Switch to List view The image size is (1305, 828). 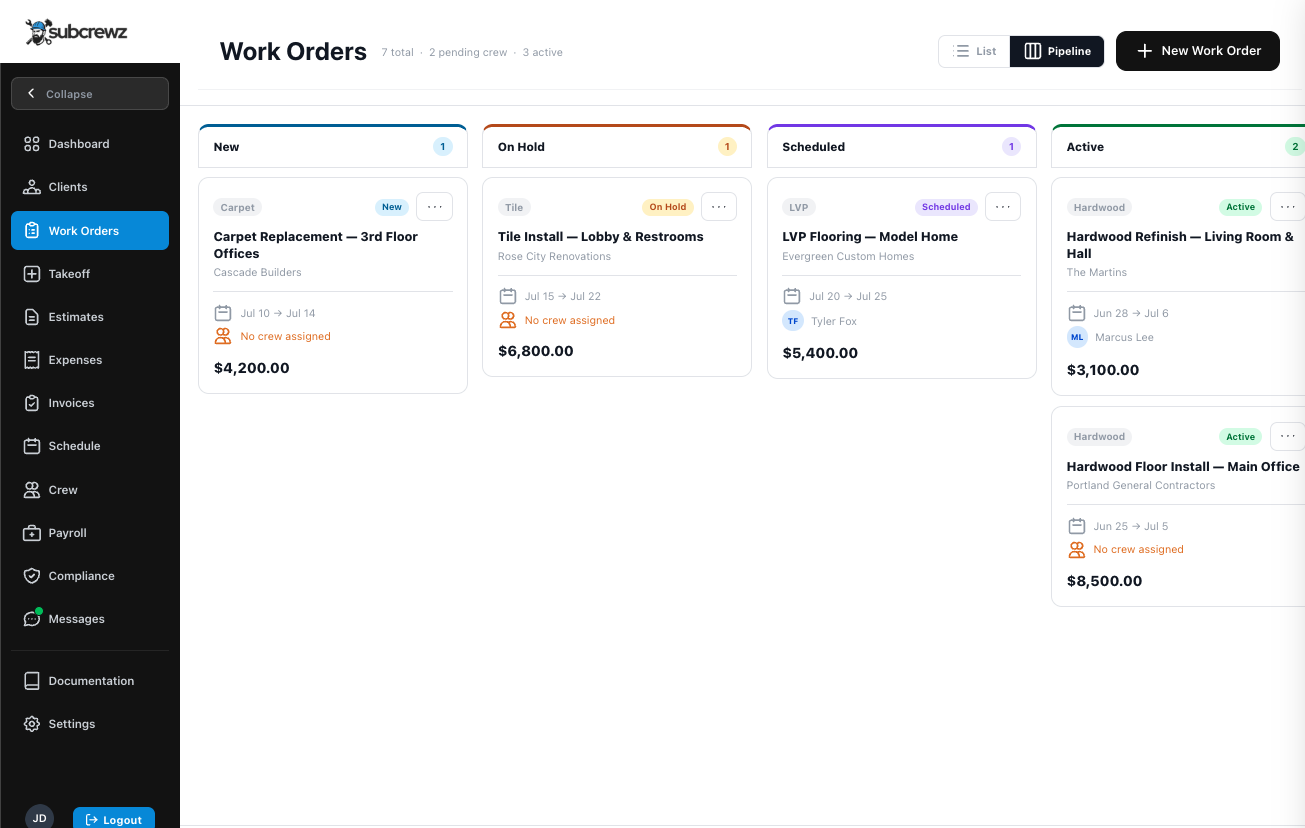click(x=974, y=51)
